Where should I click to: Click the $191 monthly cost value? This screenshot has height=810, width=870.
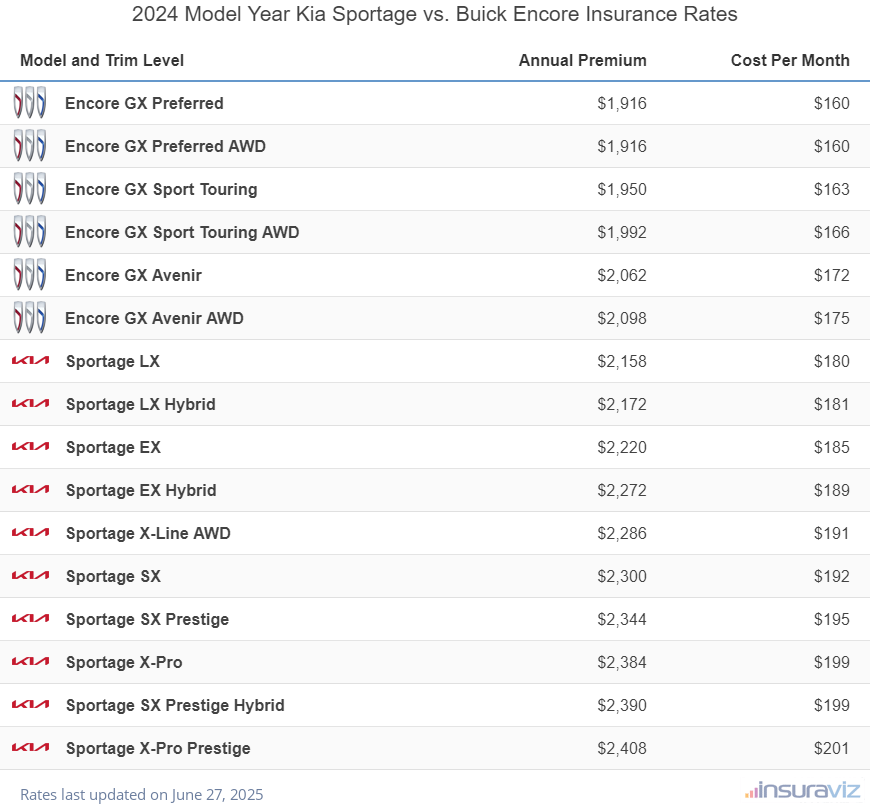(x=832, y=533)
